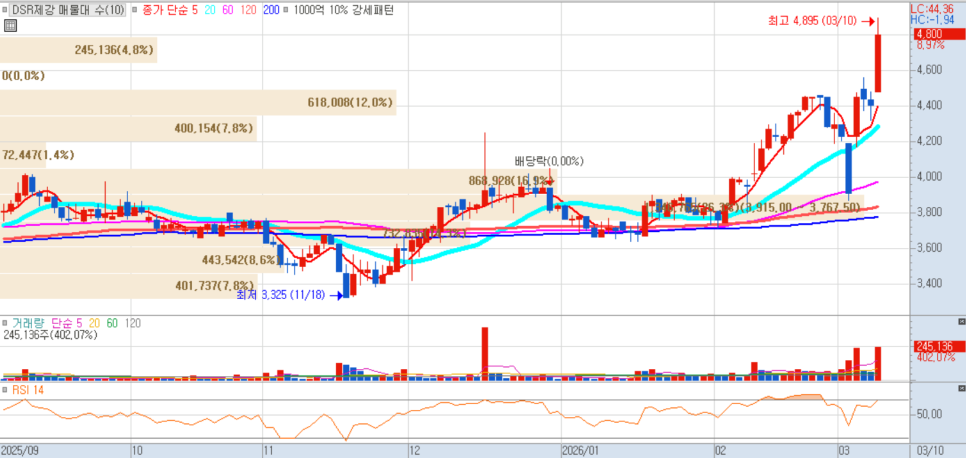Click the 618,008(12,0%) volume profile bar
Viewport: 966px width, 458px height.
point(198,102)
